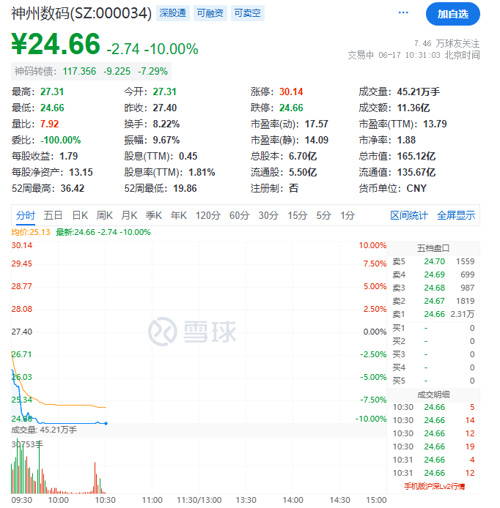
Task: Select the 60分 interval tab
Action: point(239,215)
